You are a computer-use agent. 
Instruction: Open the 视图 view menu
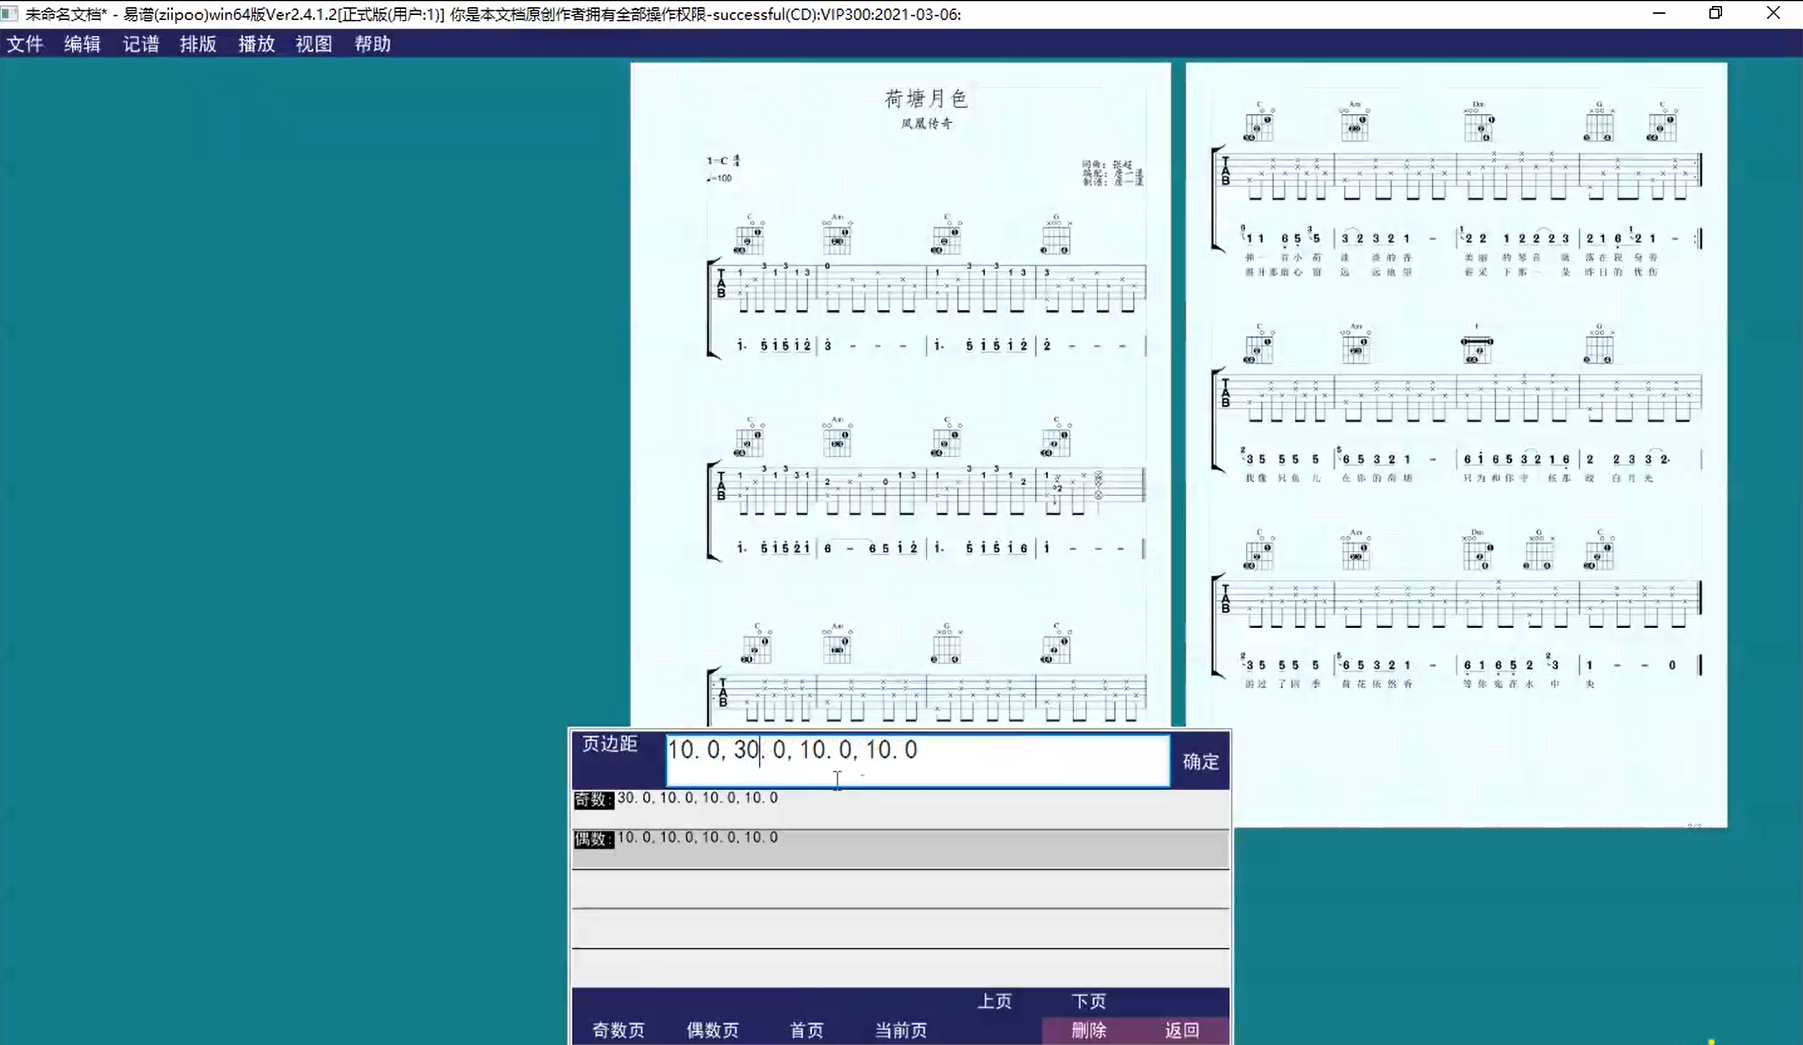(x=313, y=44)
